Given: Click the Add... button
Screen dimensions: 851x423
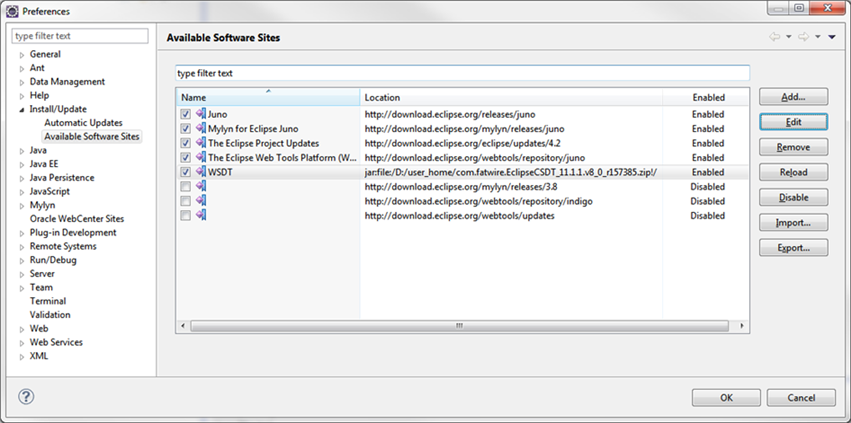Looking at the screenshot, I should [x=793, y=97].
